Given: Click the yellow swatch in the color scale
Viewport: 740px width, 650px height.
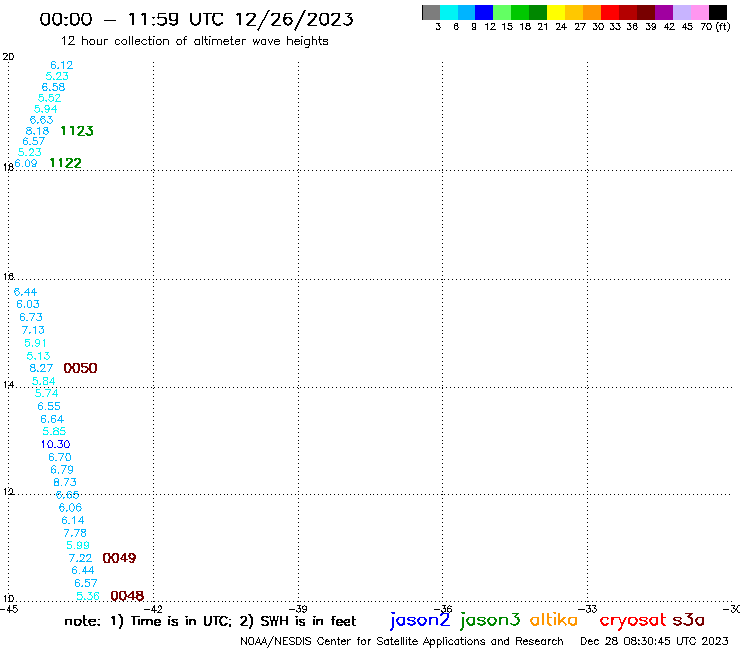Looking at the screenshot, I should point(556,12).
